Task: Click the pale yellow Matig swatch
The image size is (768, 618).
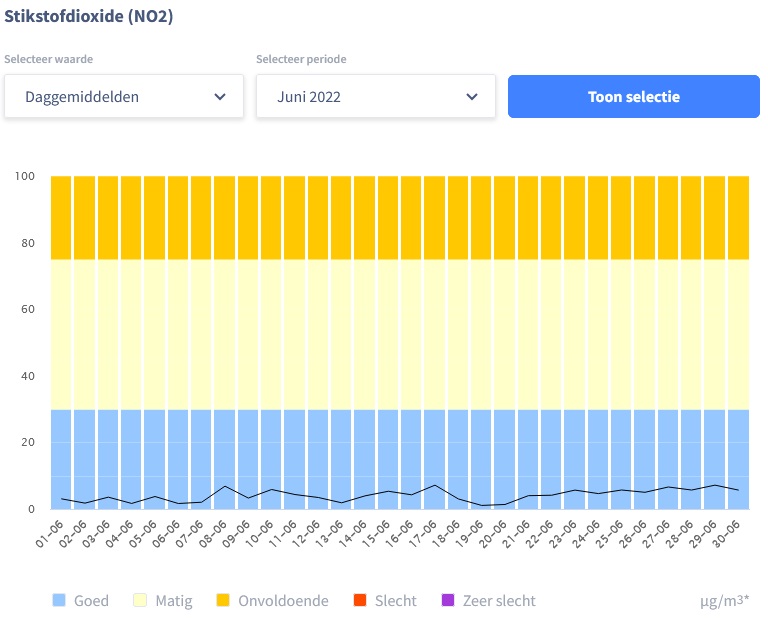Action: pos(140,600)
